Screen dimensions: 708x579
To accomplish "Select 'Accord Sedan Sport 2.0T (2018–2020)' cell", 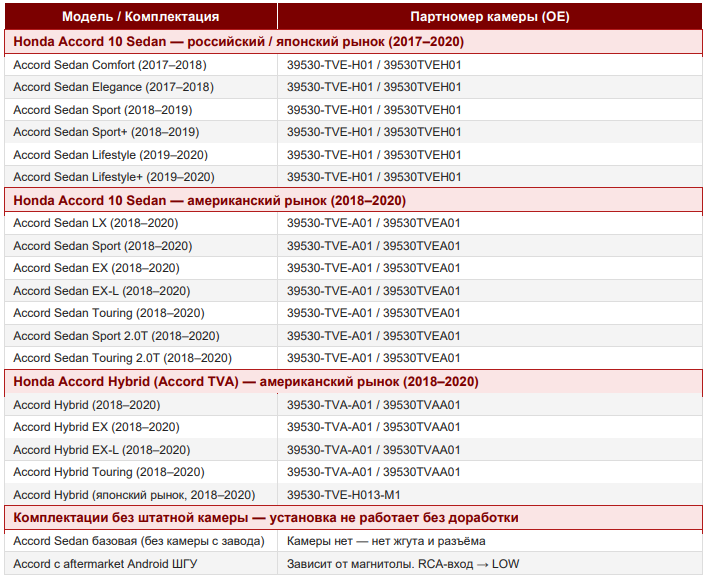I will pyautogui.click(x=140, y=336).
